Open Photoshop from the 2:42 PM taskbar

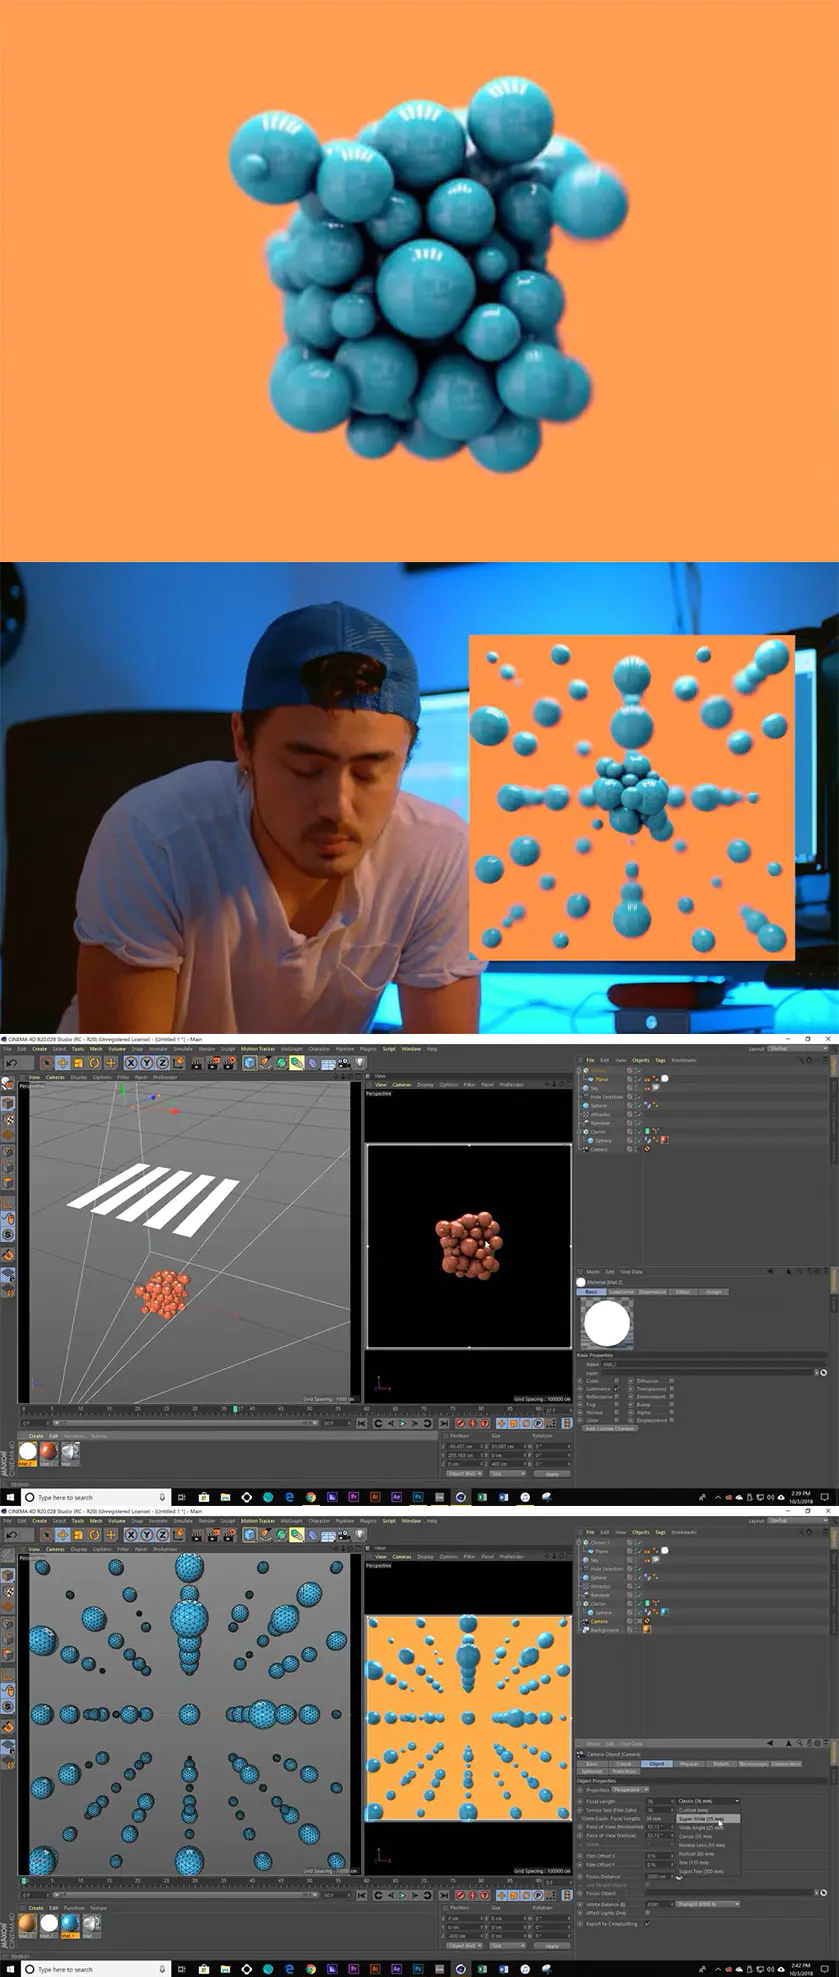(418, 1969)
